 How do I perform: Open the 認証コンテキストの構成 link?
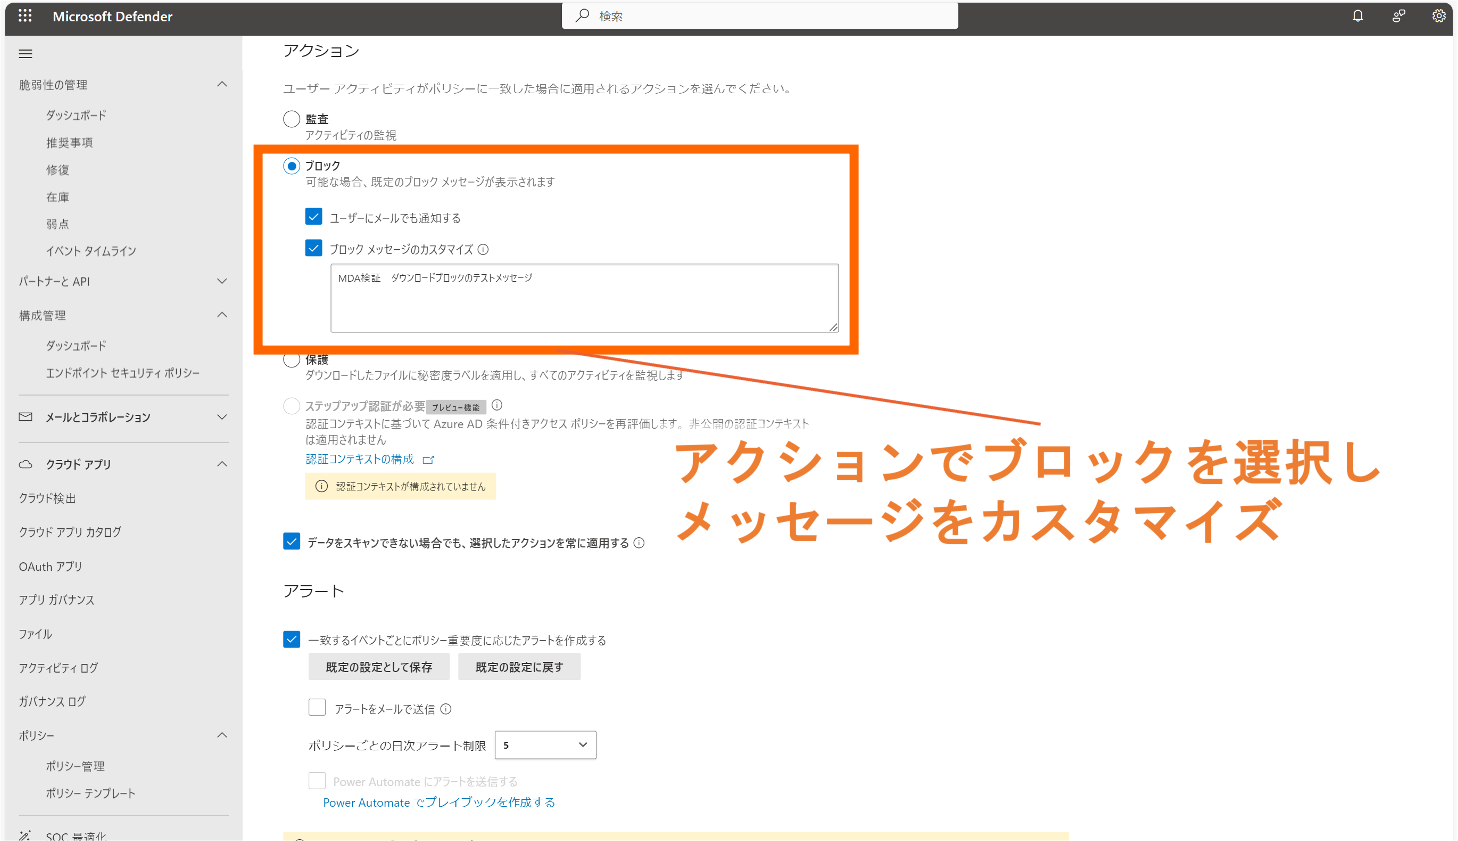(360, 459)
